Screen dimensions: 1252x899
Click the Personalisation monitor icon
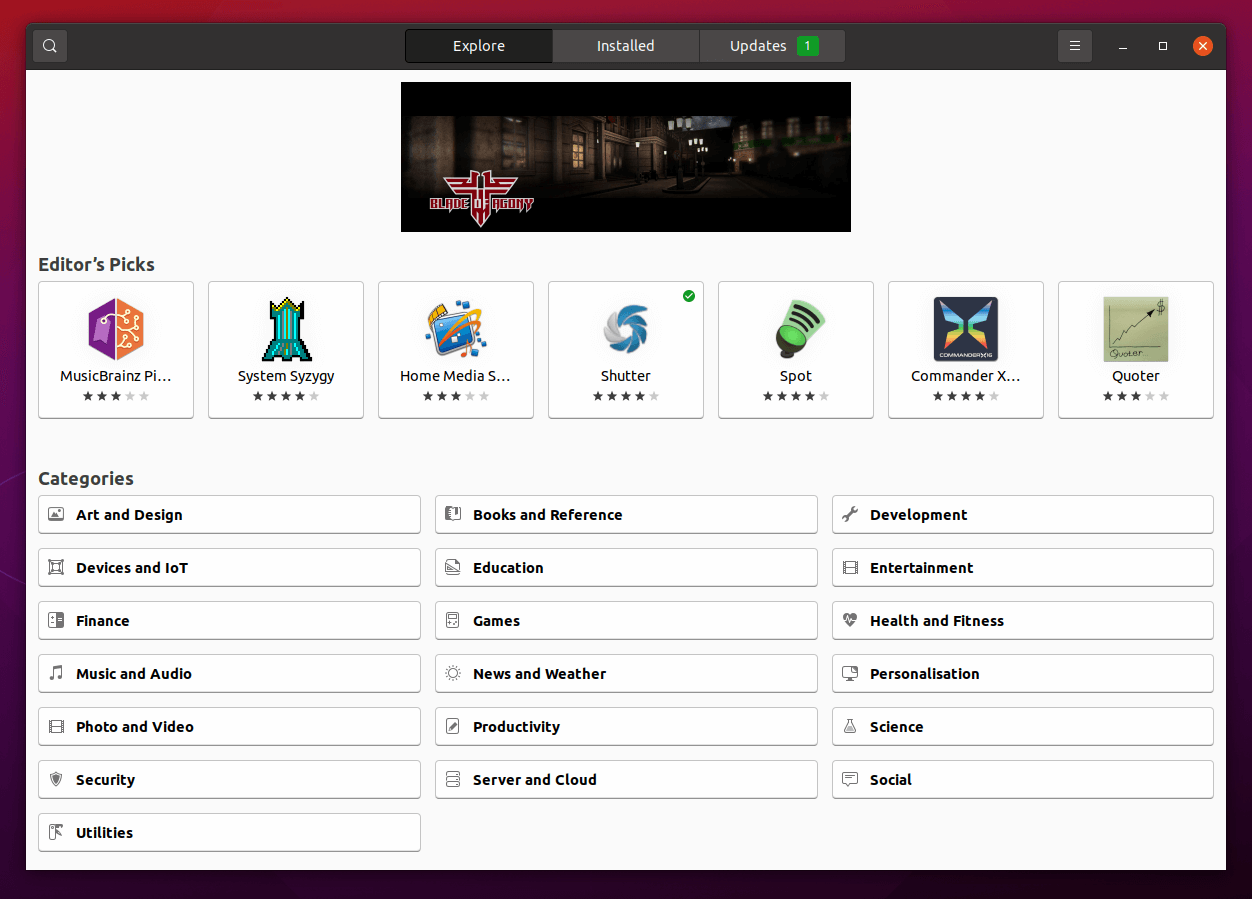tap(850, 674)
